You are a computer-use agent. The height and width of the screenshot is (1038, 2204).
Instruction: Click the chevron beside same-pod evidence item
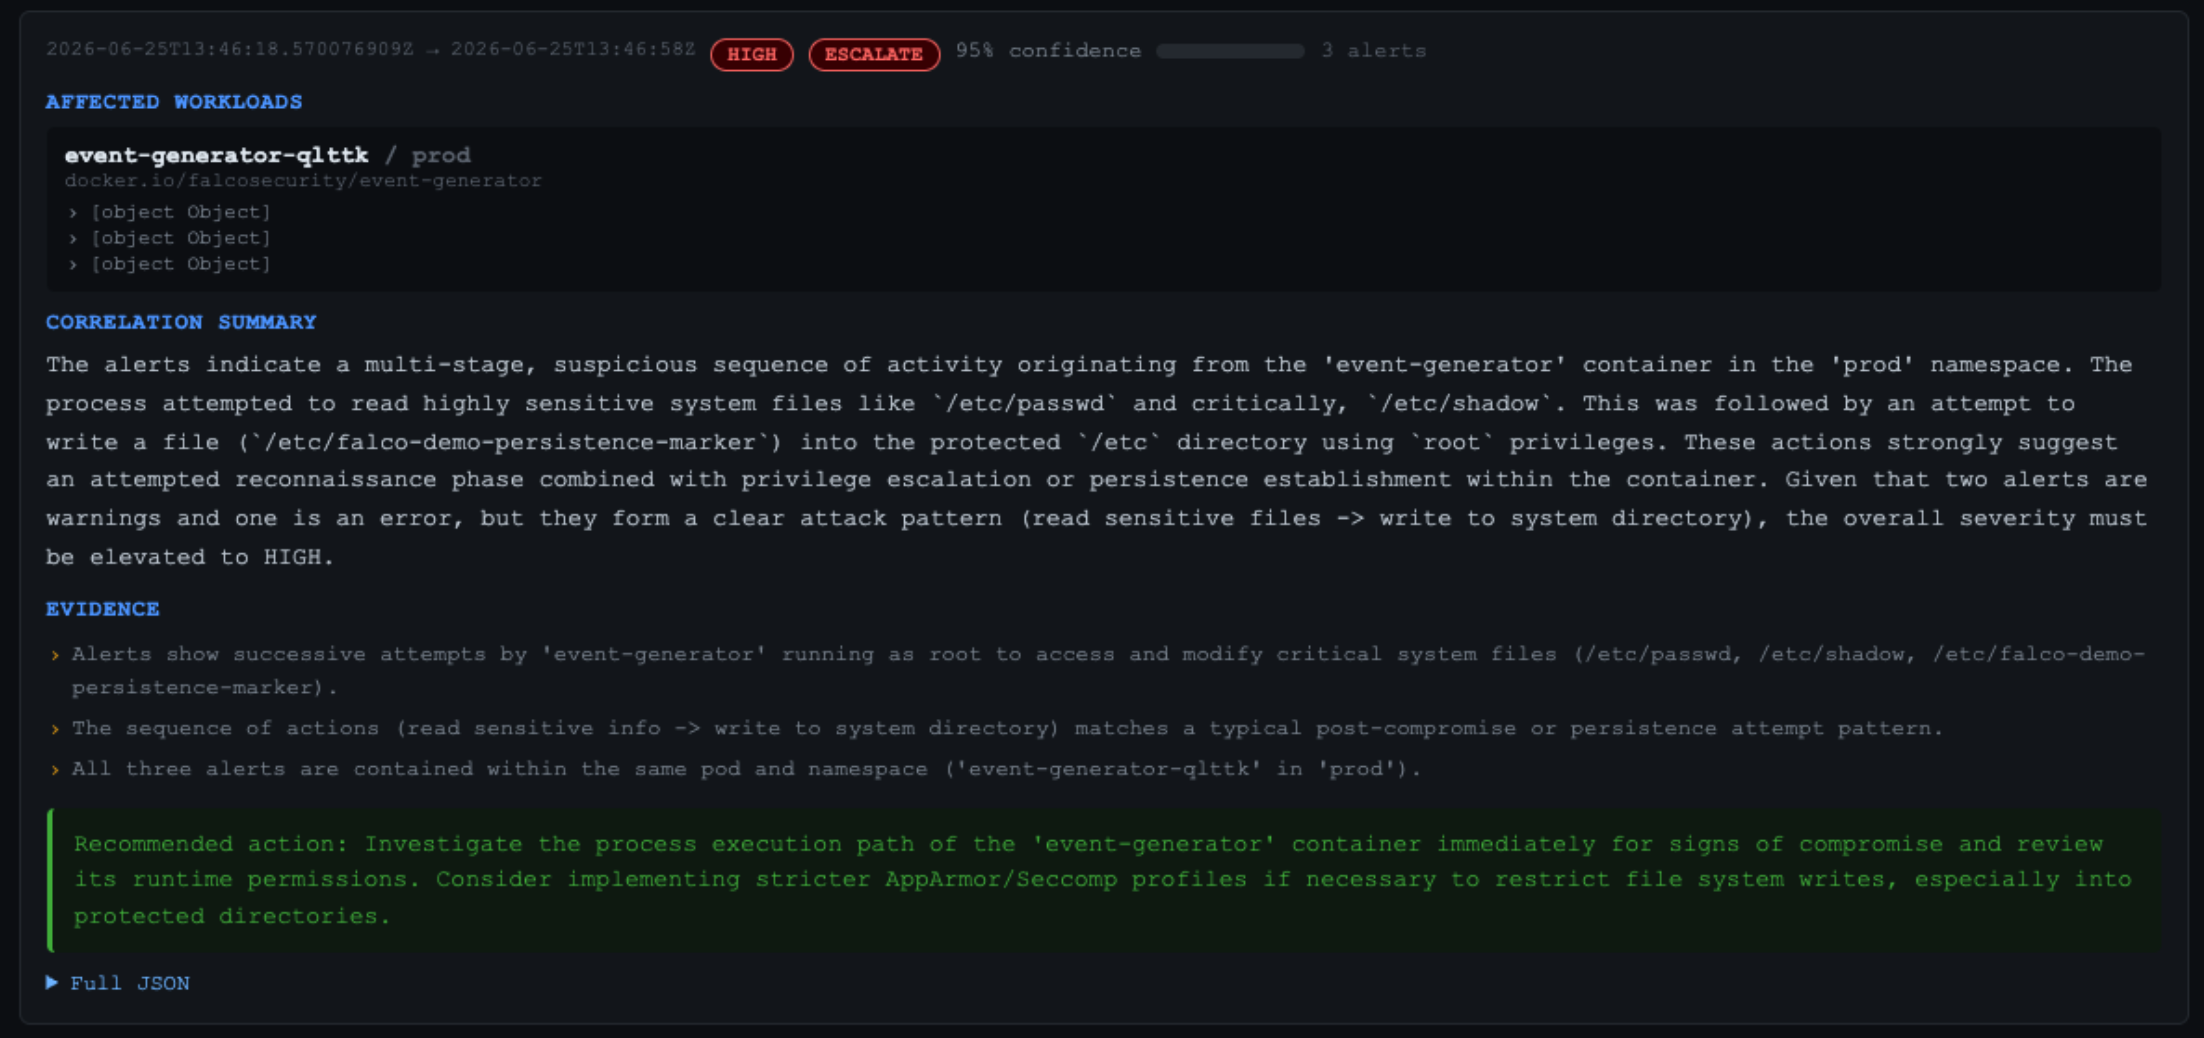(55, 770)
